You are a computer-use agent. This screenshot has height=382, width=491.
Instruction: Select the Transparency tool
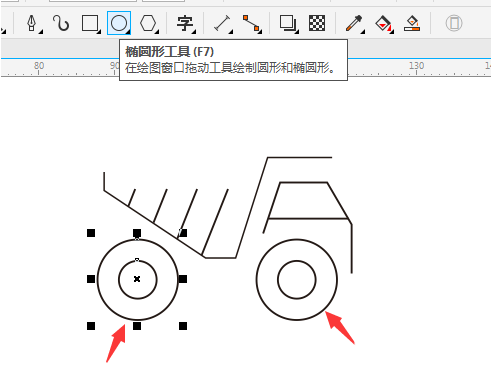(x=317, y=23)
